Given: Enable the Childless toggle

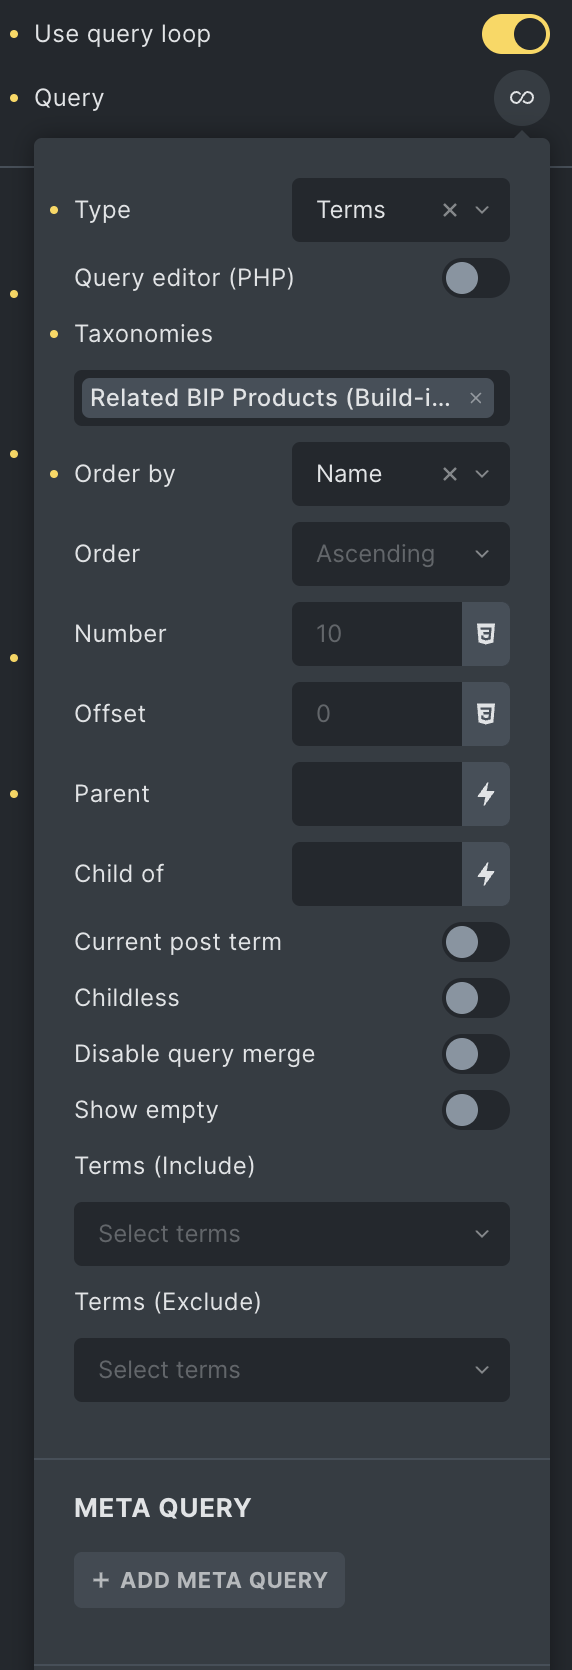Looking at the screenshot, I should coord(476,998).
